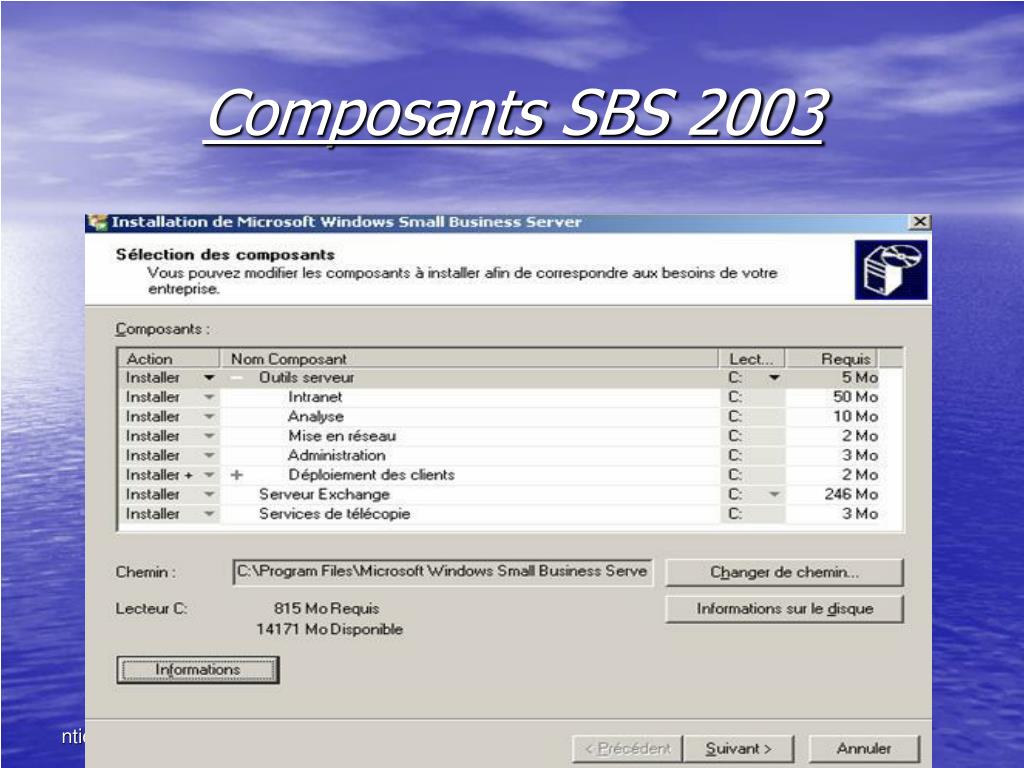Click the Lect... column header
1024x768 pixels.
[752, 359]
